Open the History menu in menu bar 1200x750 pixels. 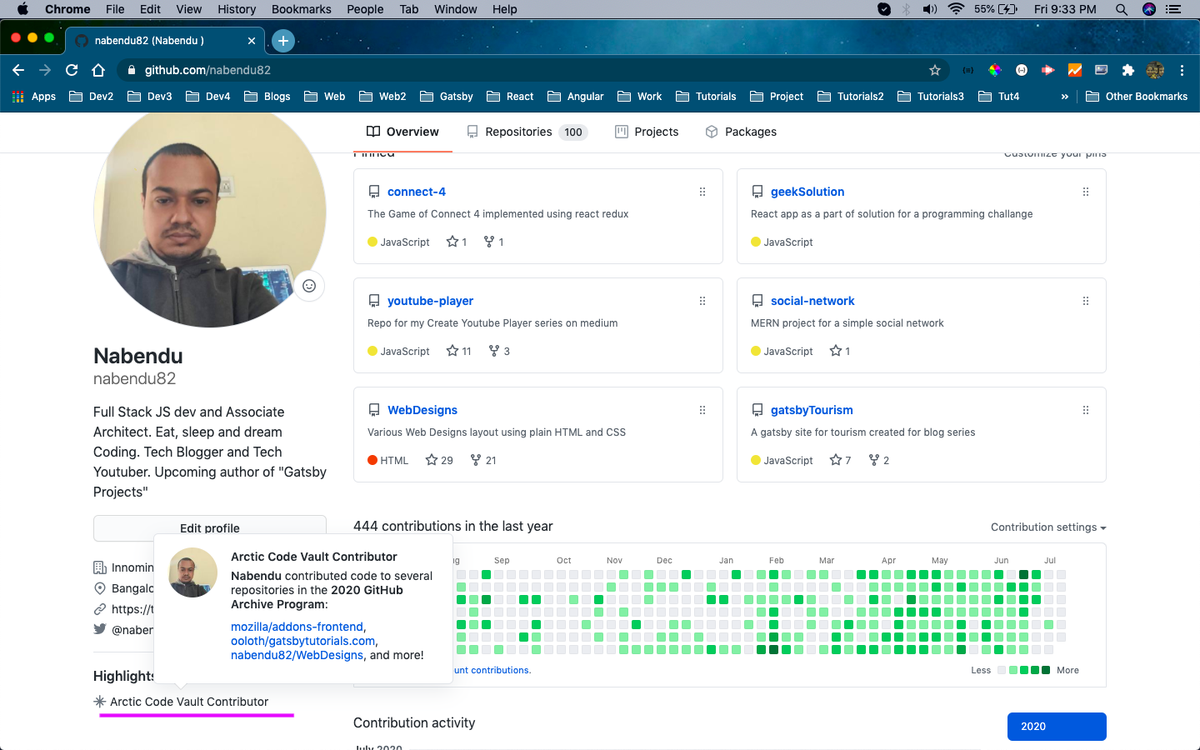pyautogui.click(x=236, y=9)
